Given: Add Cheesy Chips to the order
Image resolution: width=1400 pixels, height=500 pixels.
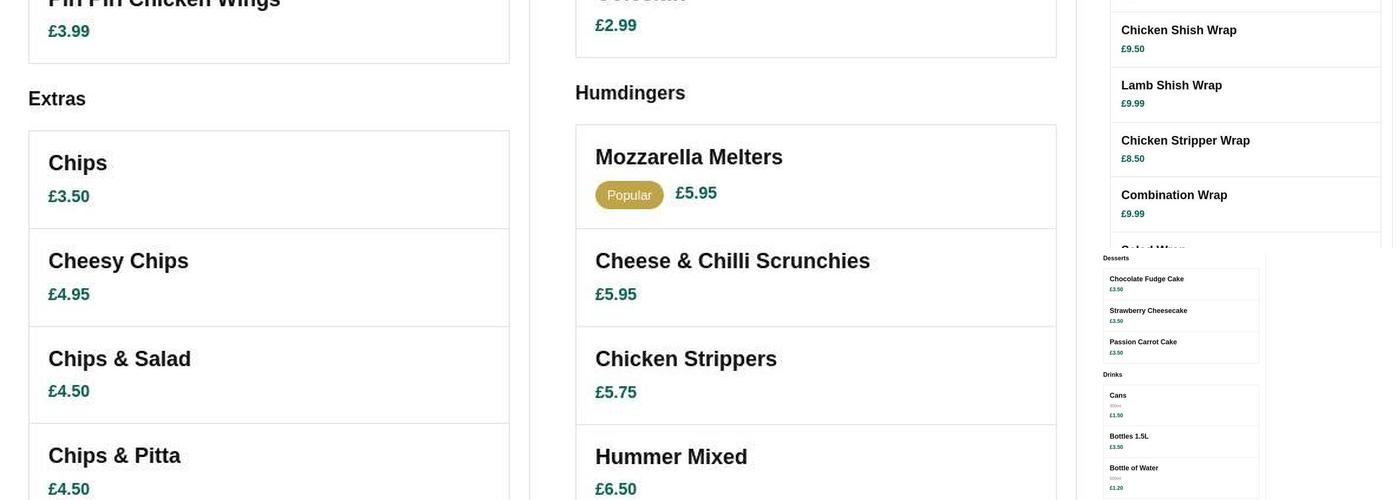Looking at the screenshot, I should 268,277.
